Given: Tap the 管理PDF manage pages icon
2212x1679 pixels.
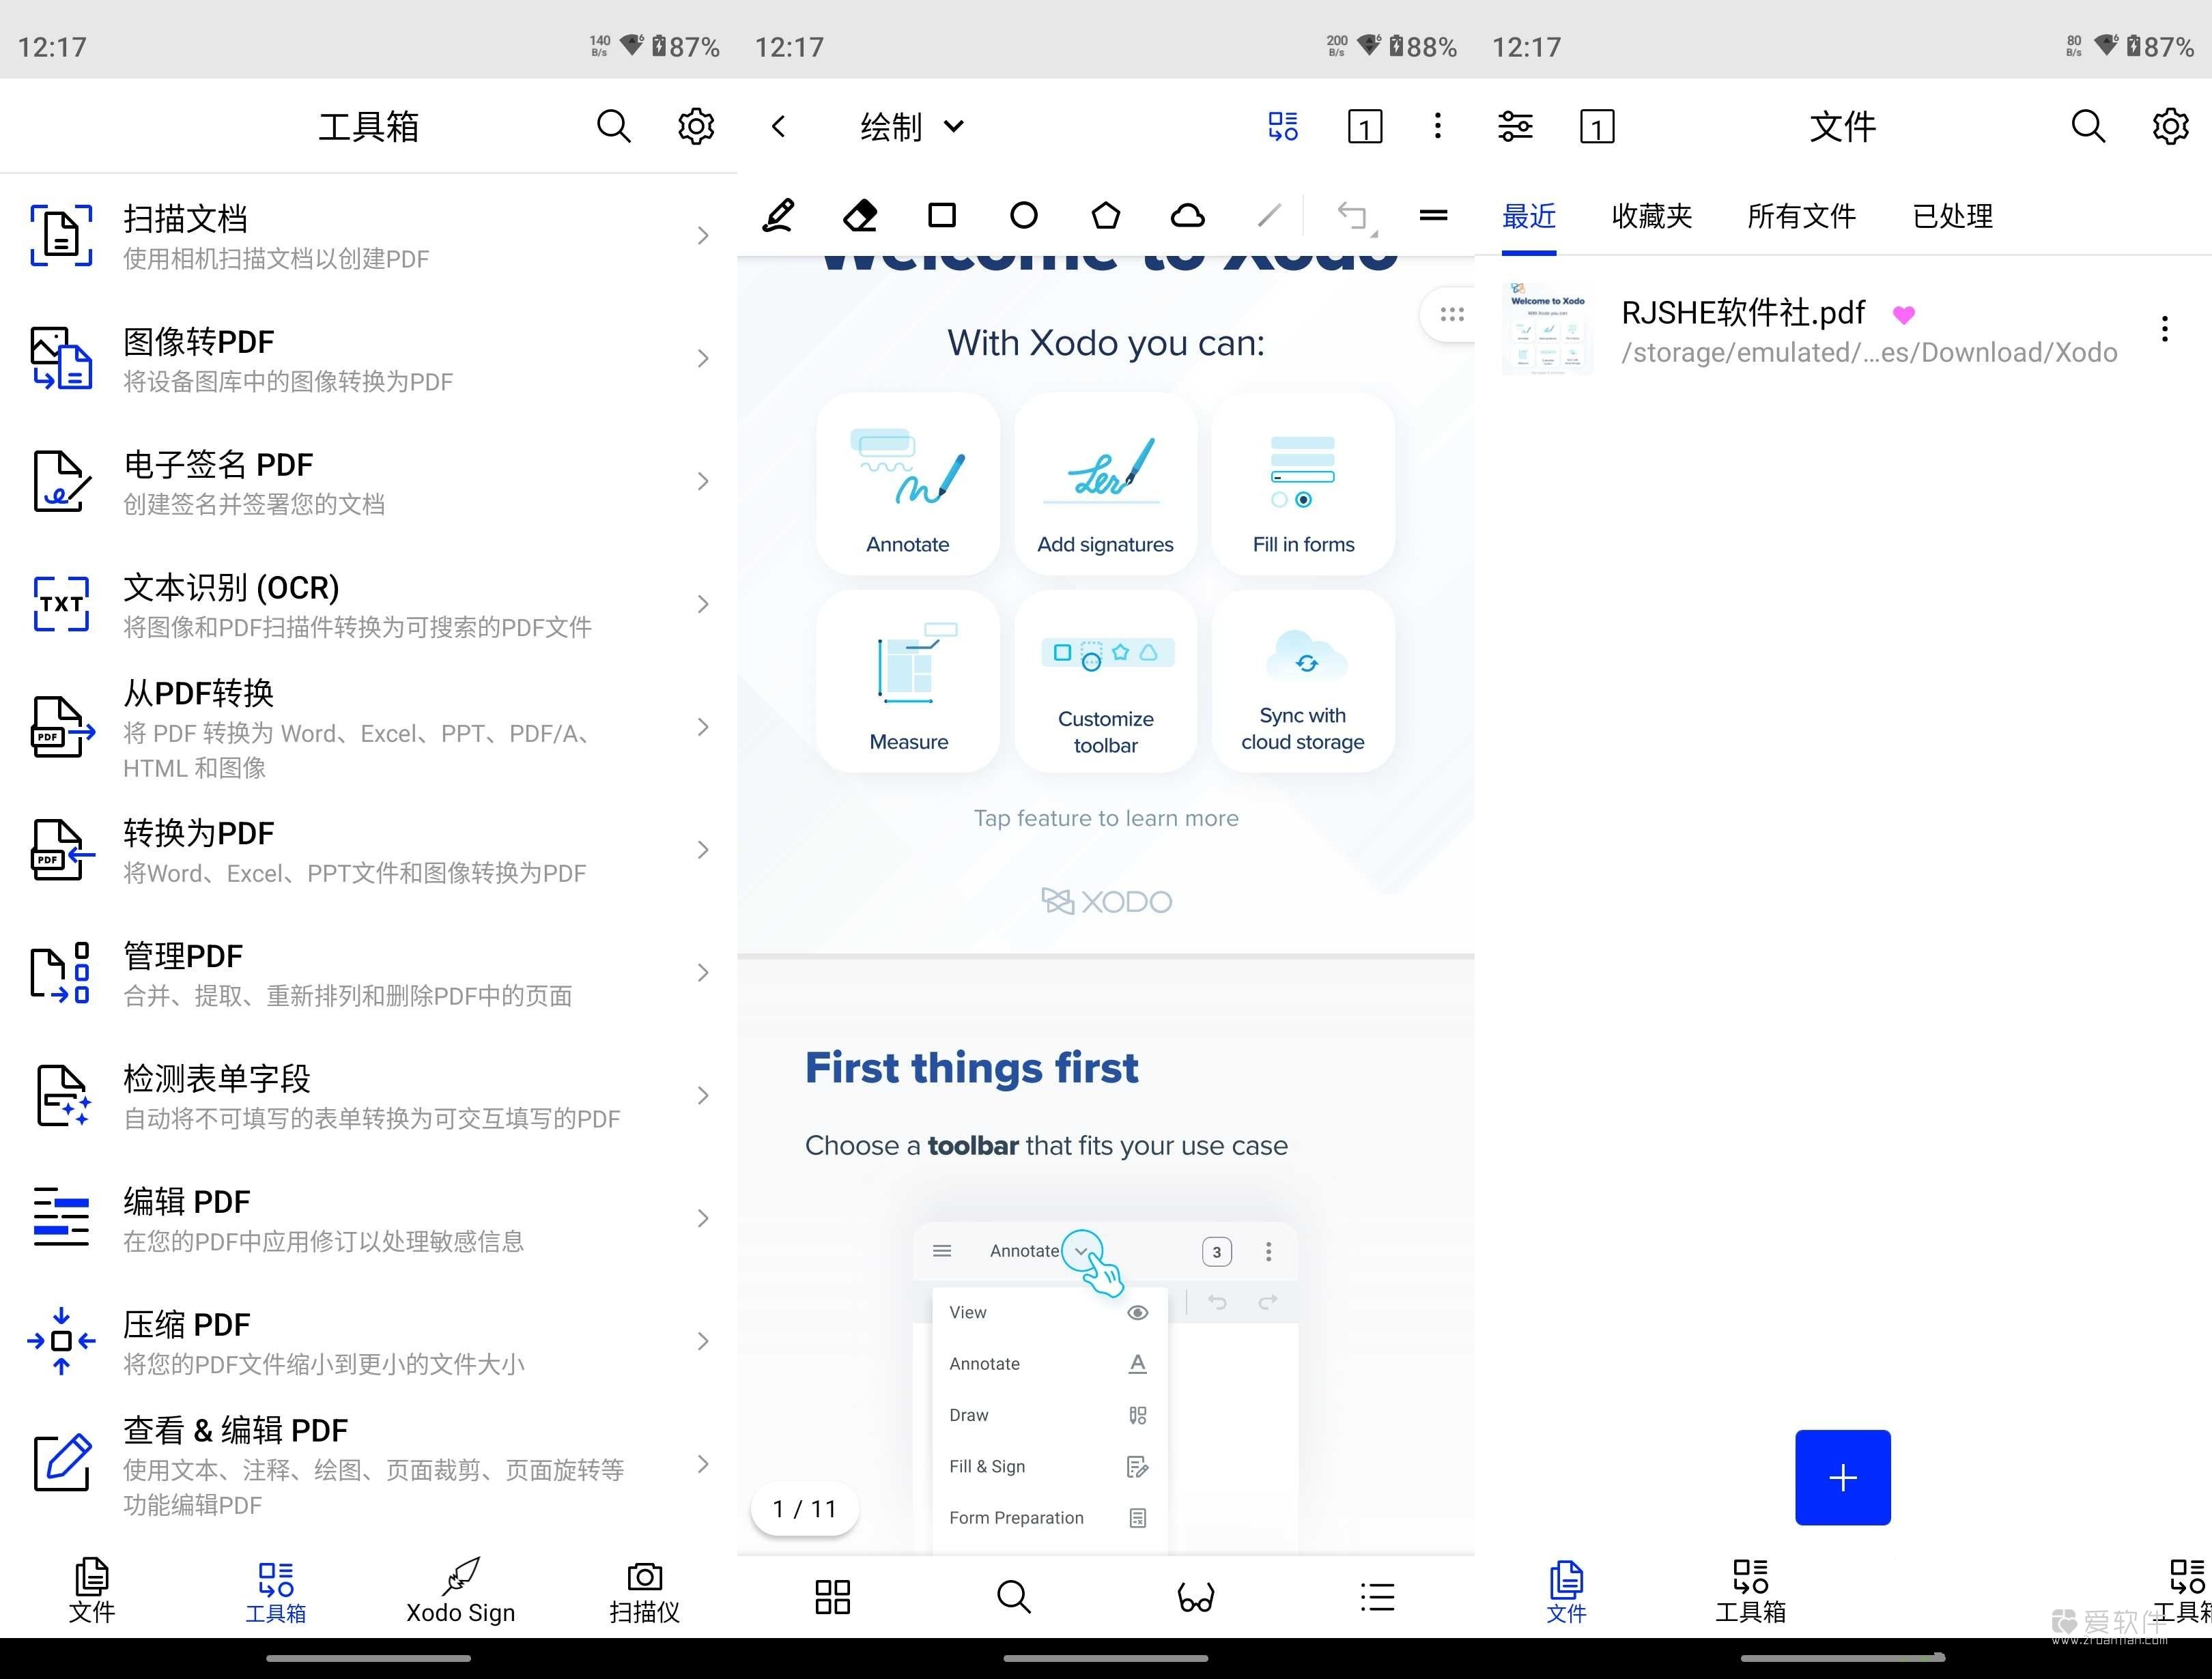Looking at the screenshot, I should coord(61,973).
